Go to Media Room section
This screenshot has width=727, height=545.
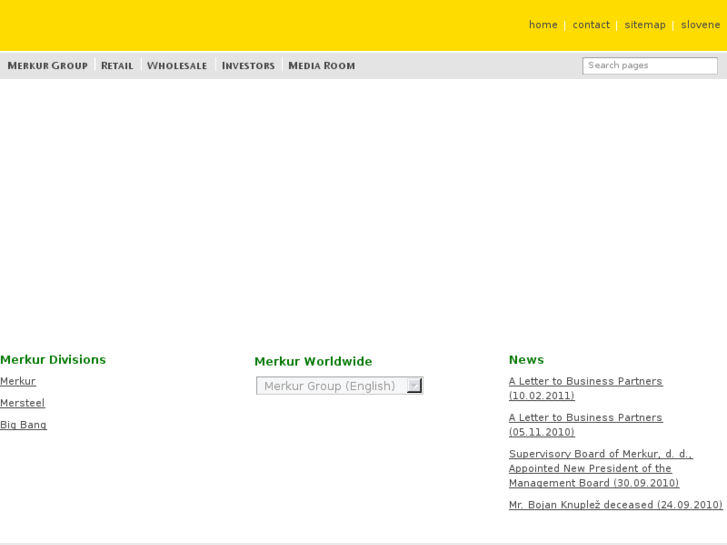point(322,65)
